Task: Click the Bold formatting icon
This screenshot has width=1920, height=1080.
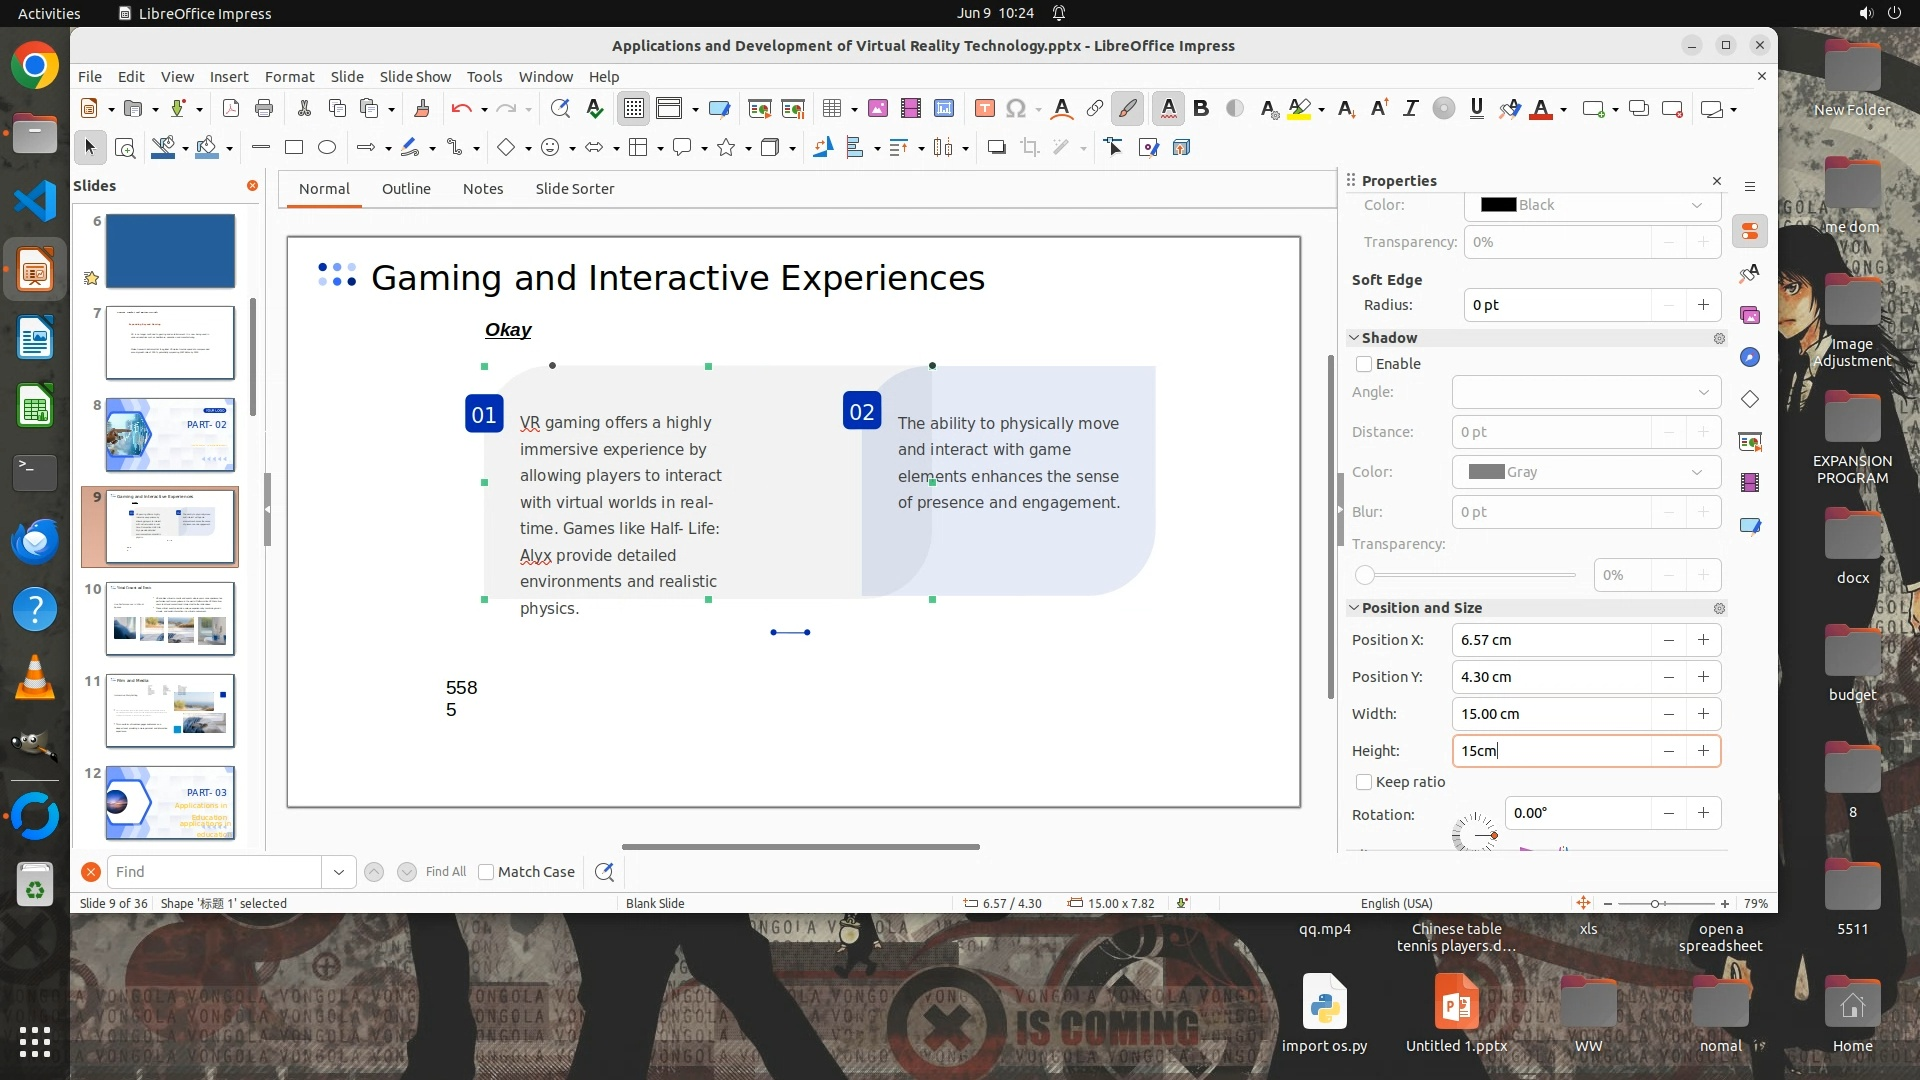Action: pyautogui.click(x=1201, y=109)
